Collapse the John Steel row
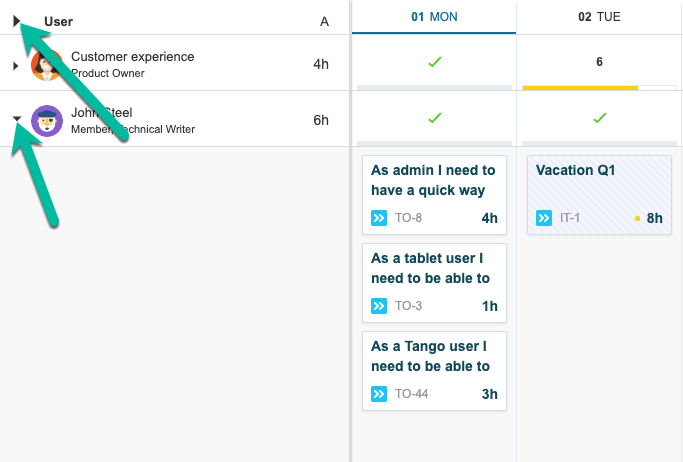The width and height of the screenshot is (683, 462). 16,119
